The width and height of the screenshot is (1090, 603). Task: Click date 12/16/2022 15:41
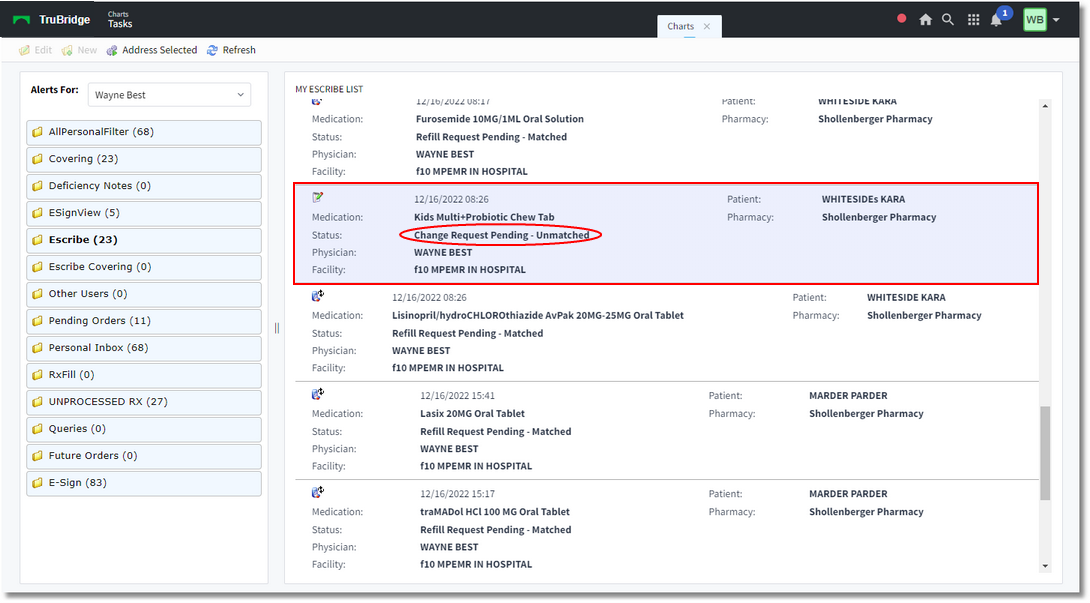[457, 395]
